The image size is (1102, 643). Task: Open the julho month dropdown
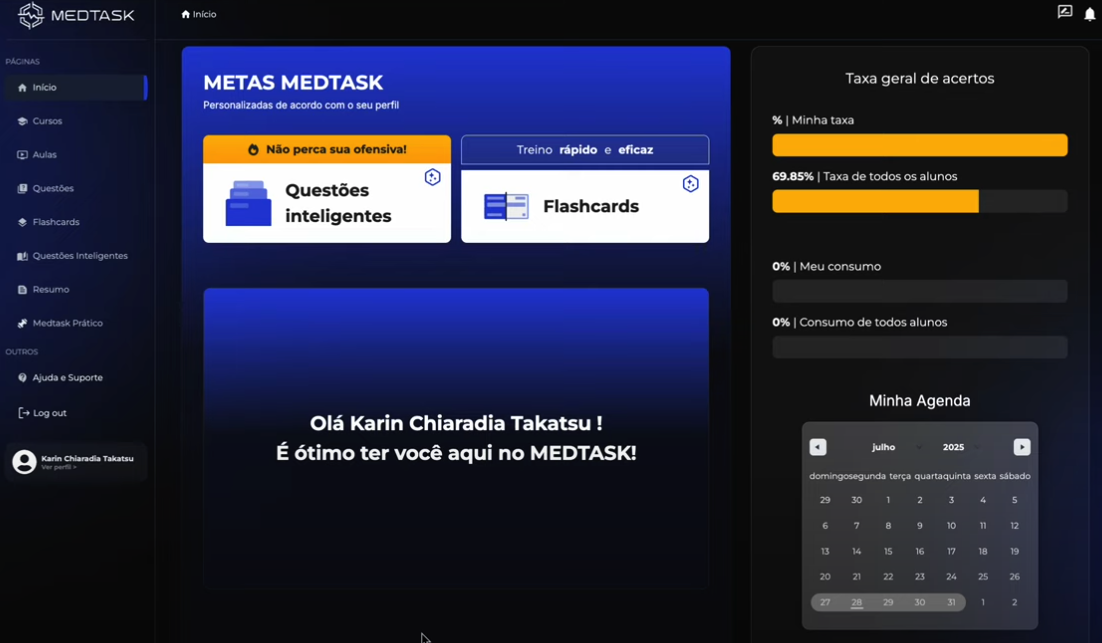896,448
